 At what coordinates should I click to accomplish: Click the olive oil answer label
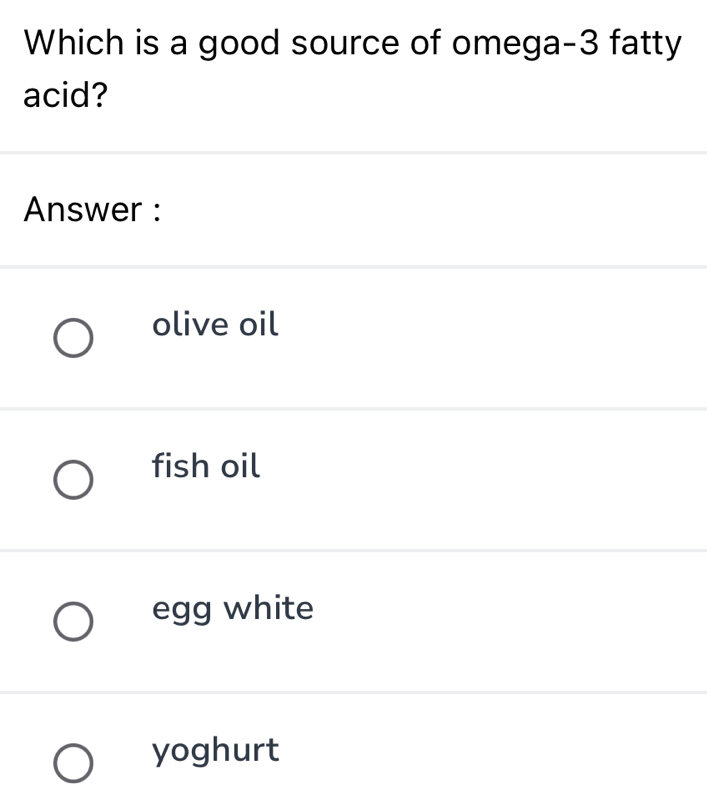coord(214,324)
